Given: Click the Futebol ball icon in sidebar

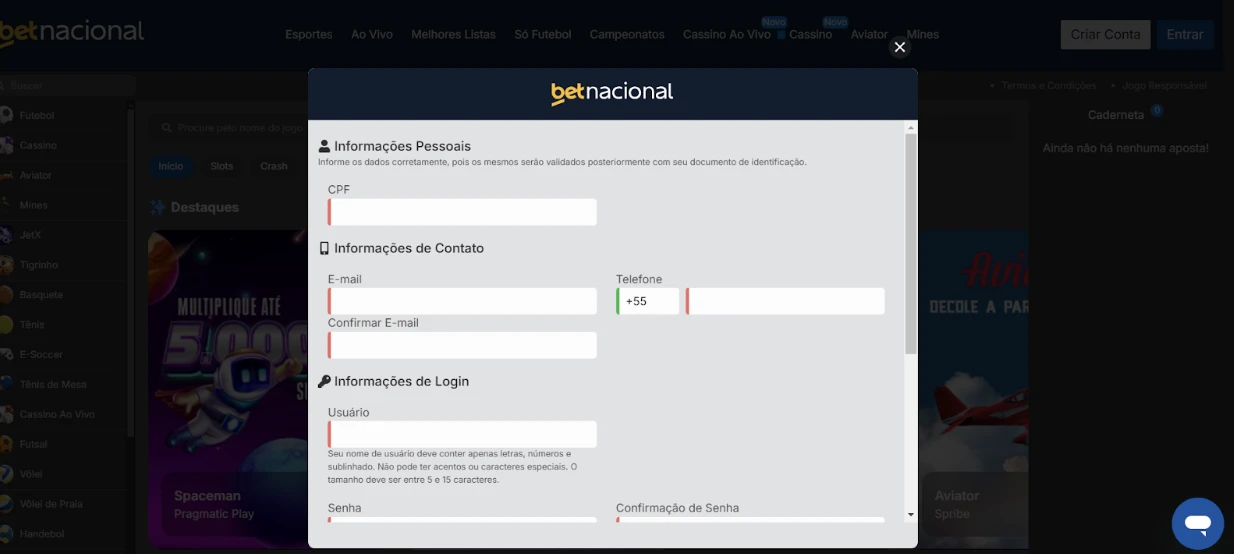Looking at the screenshot, I should (5, 115).
